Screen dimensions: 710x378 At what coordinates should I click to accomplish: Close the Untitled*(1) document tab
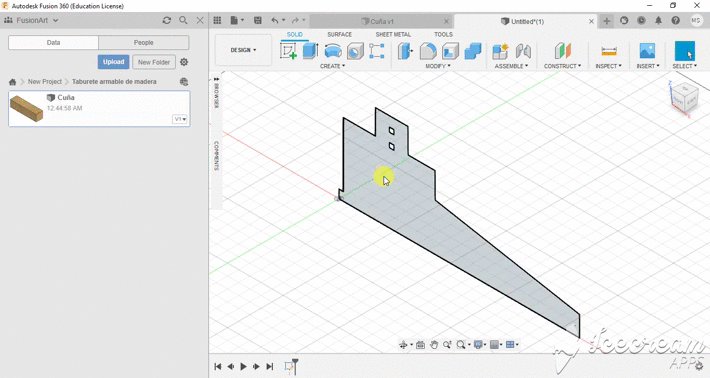[x=591, y=21]
